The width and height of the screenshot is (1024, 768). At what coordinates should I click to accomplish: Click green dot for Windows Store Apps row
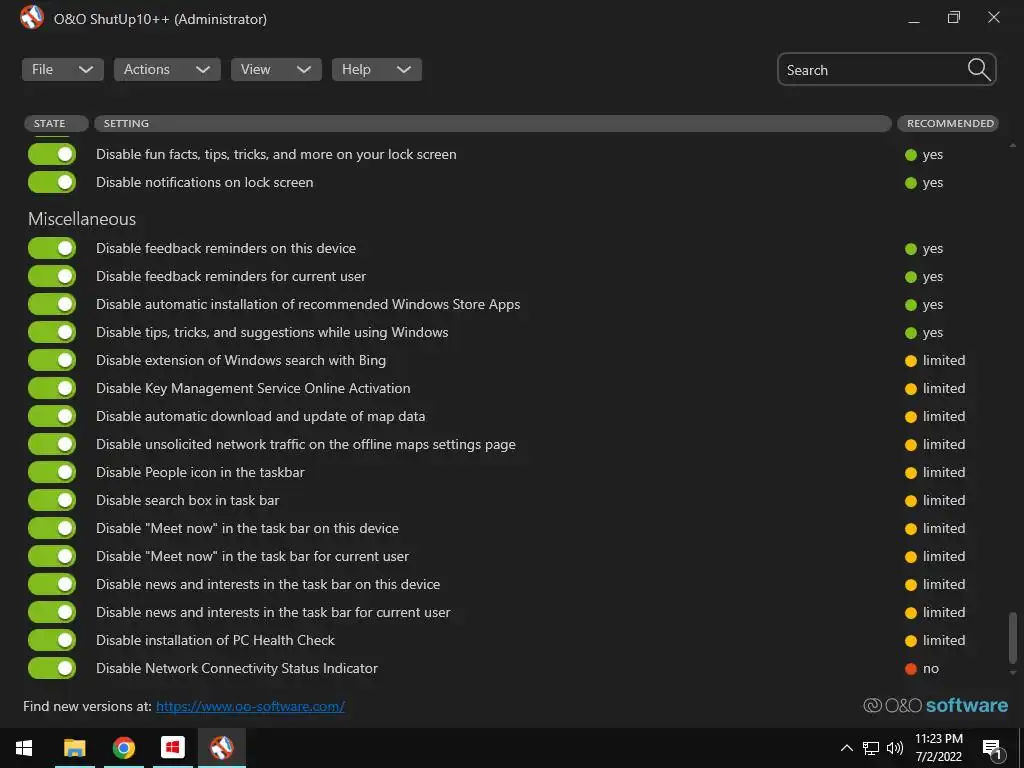[x=911, y=305]
